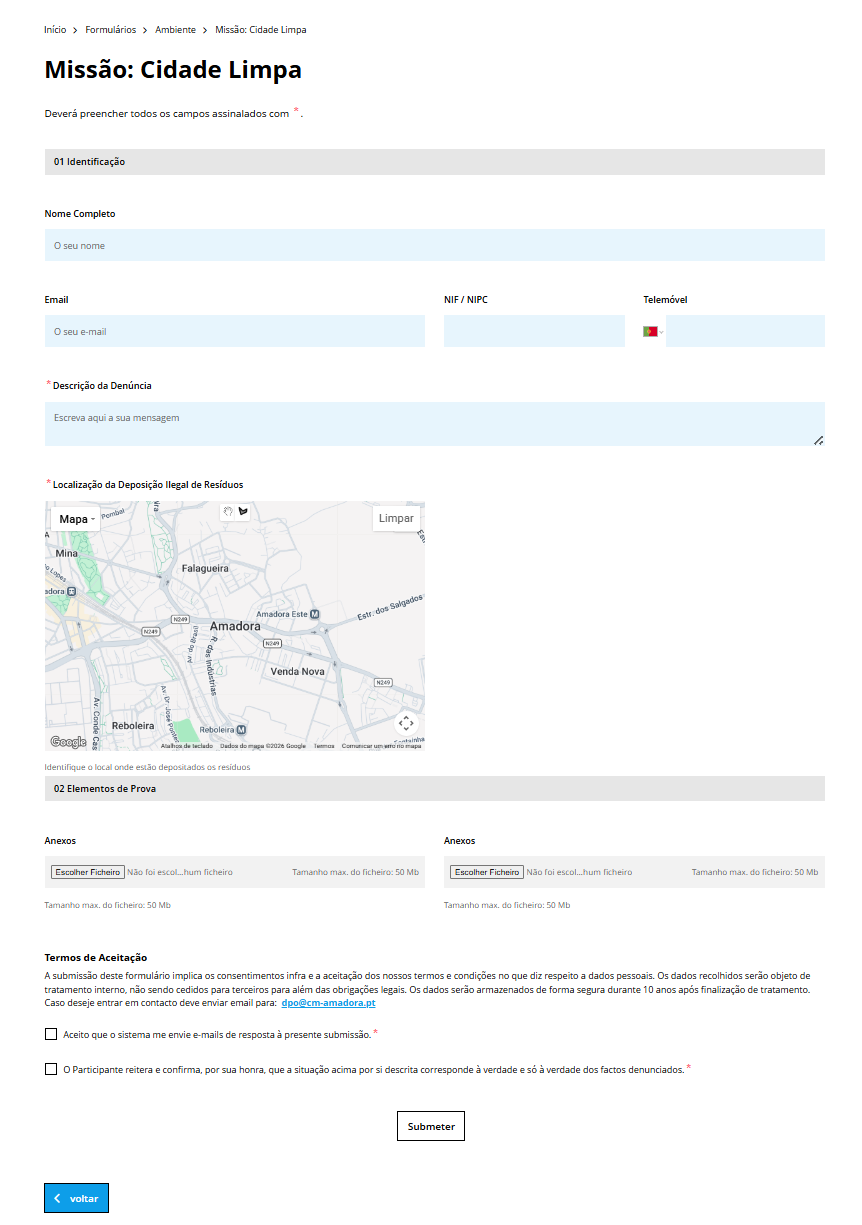Image resolution: width=862 pixels, height=1225 pixels.
Task: Click the Portugal flag country selector
Action: point(652,331)
